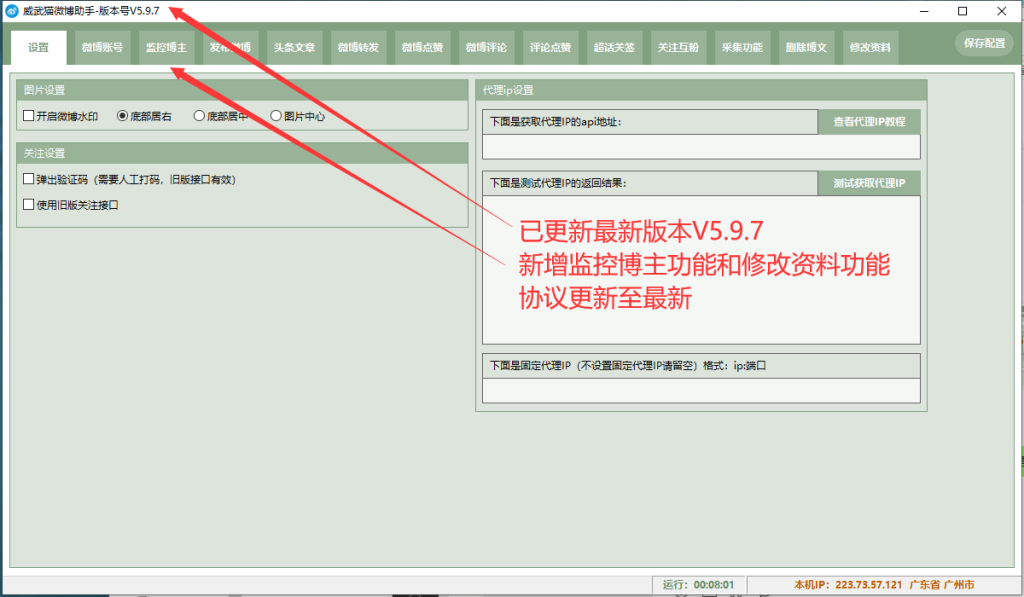The height and width of the screenshot is (597, 1024).
Task: Tick the 弹出验证码 checkbox
Action: click(29, 180)
